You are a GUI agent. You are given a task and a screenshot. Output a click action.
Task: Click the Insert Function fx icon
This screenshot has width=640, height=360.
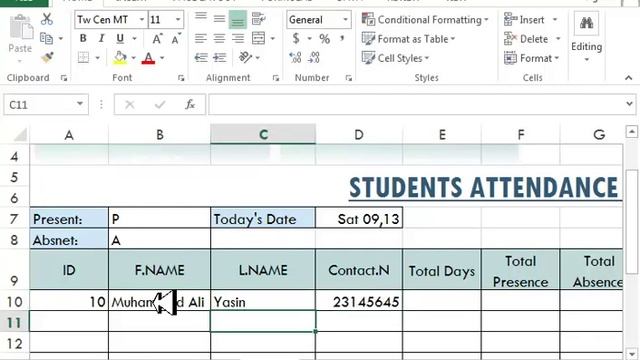coord(190,105)
